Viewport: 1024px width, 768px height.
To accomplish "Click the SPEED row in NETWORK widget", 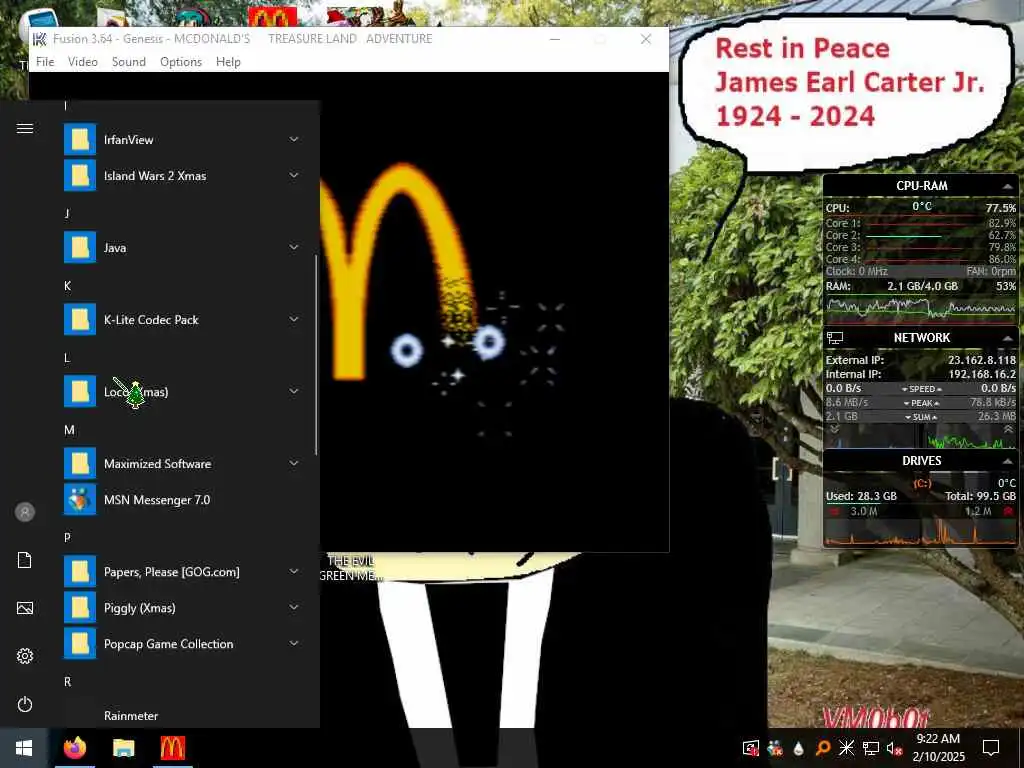I will pyautogui.click(x=921, y=389).
